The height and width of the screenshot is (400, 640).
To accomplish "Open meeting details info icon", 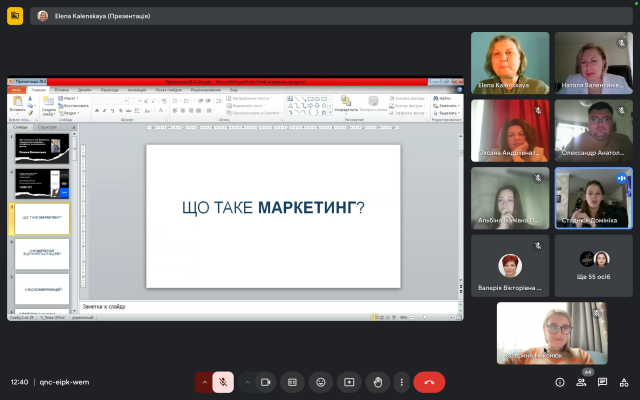I will [560, 382].
